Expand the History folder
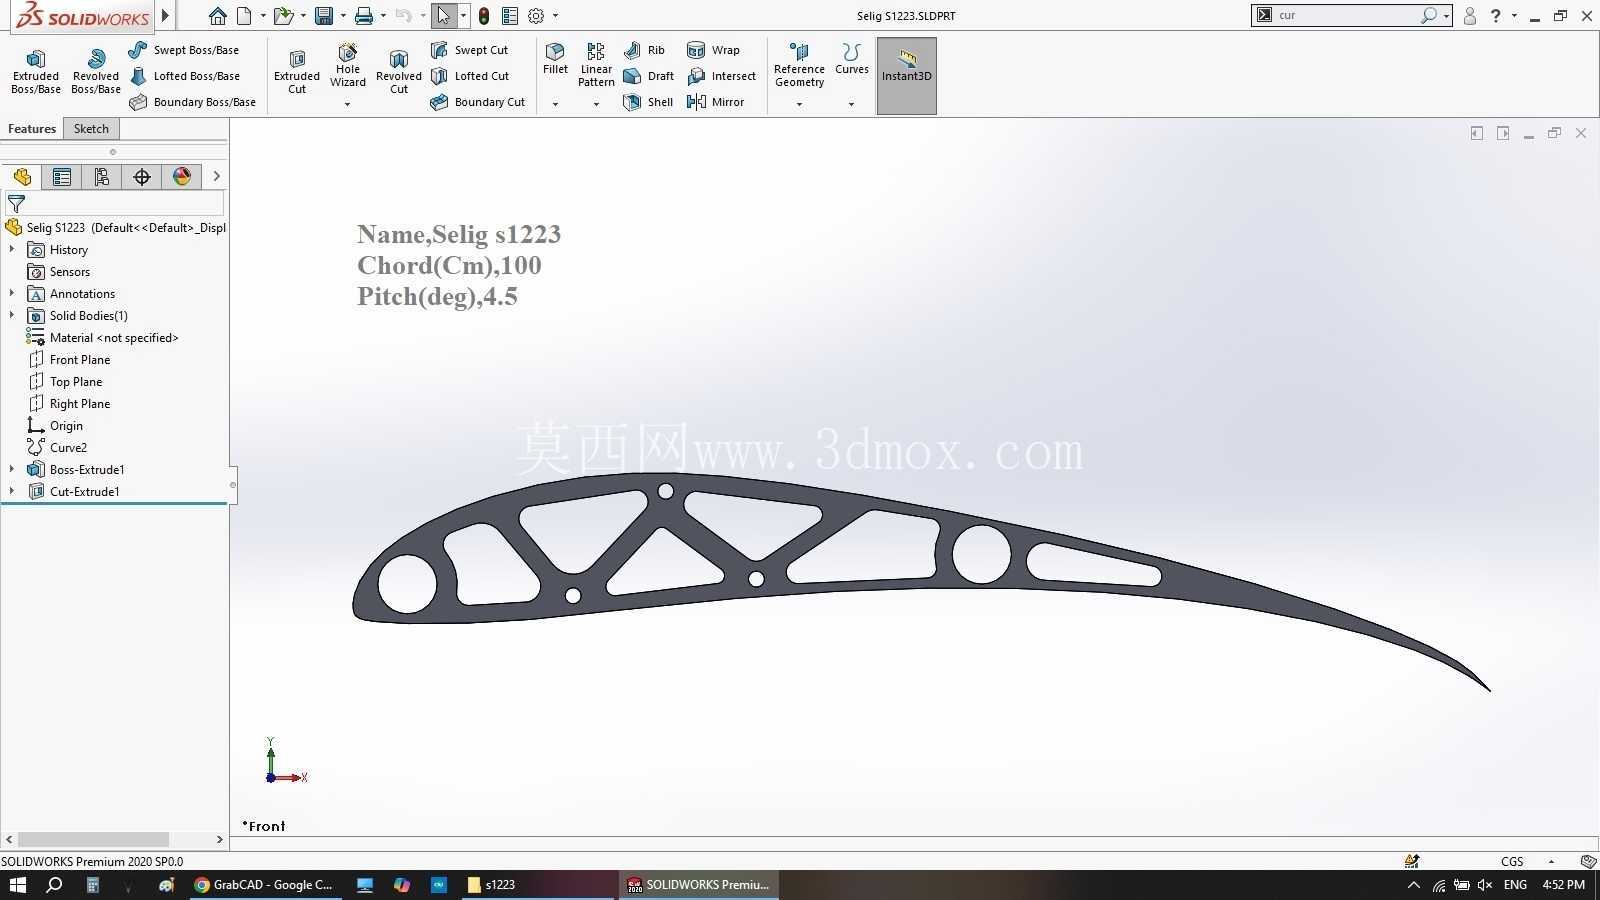 (12, 249)
